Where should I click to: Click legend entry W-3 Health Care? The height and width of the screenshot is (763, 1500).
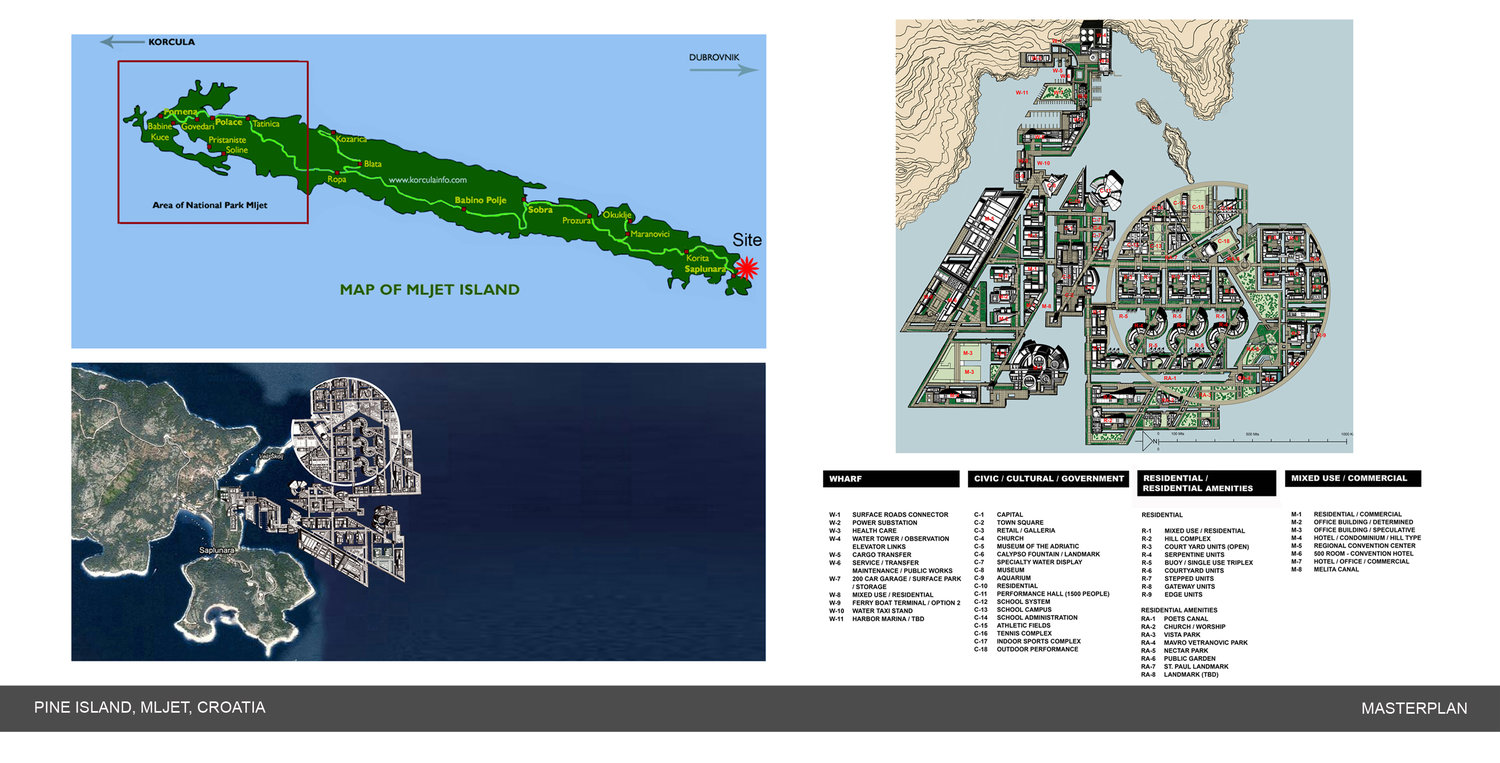coord(862,531)
